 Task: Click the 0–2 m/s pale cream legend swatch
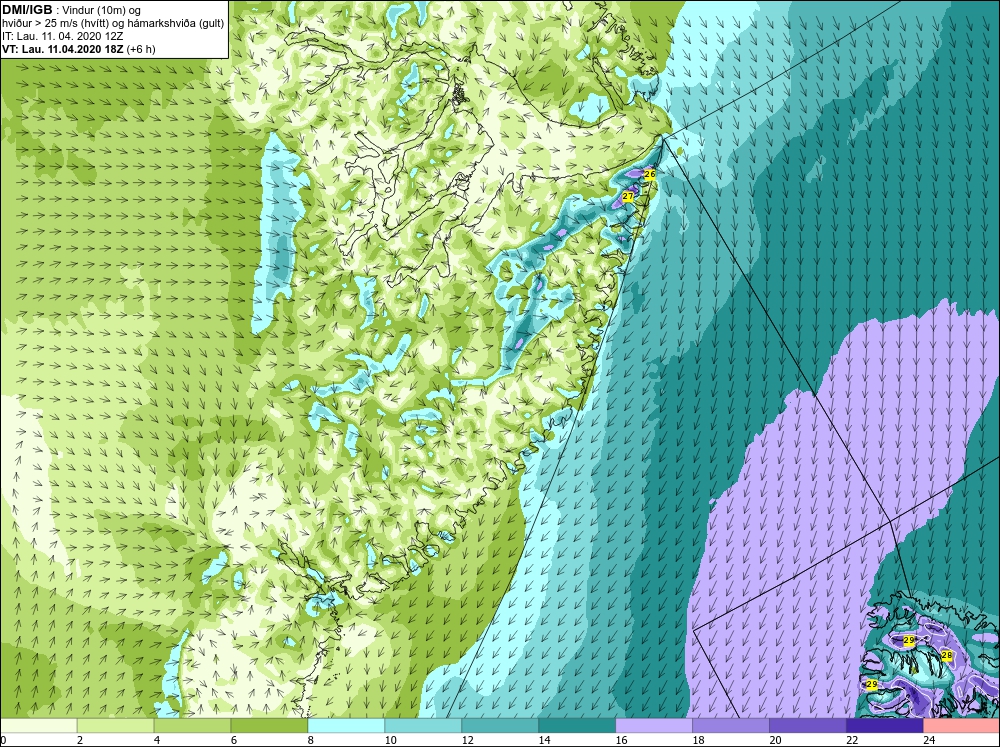pos(38,726)
